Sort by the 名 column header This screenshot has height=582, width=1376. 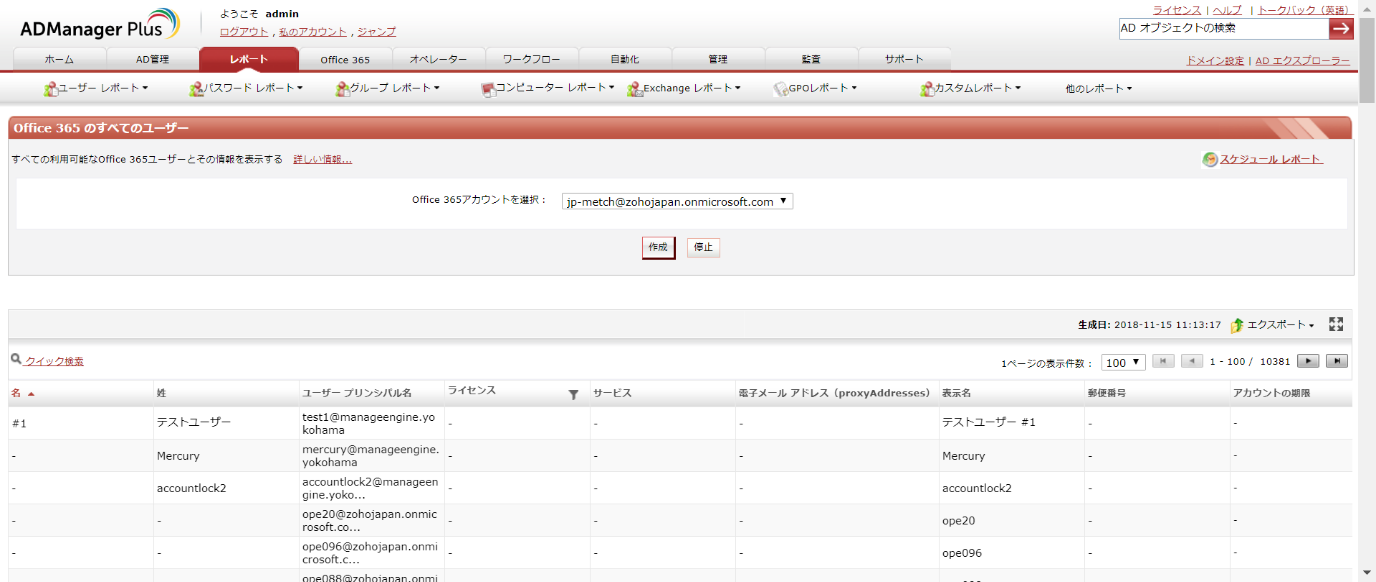(x=16, y=393)
